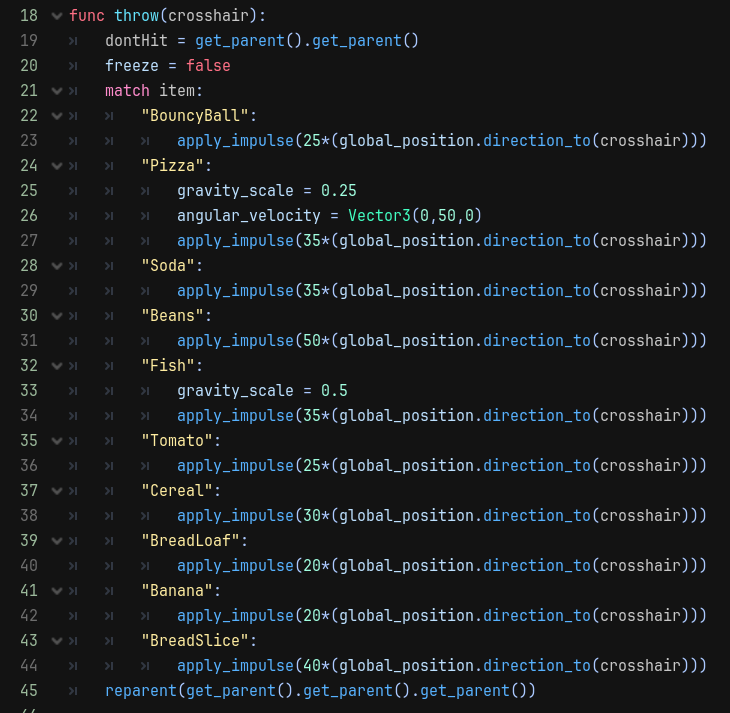Fold the "BreadSlice" case block
This screenshot has height=713, width=730.
pyautogui.click(x=56, y=641)
